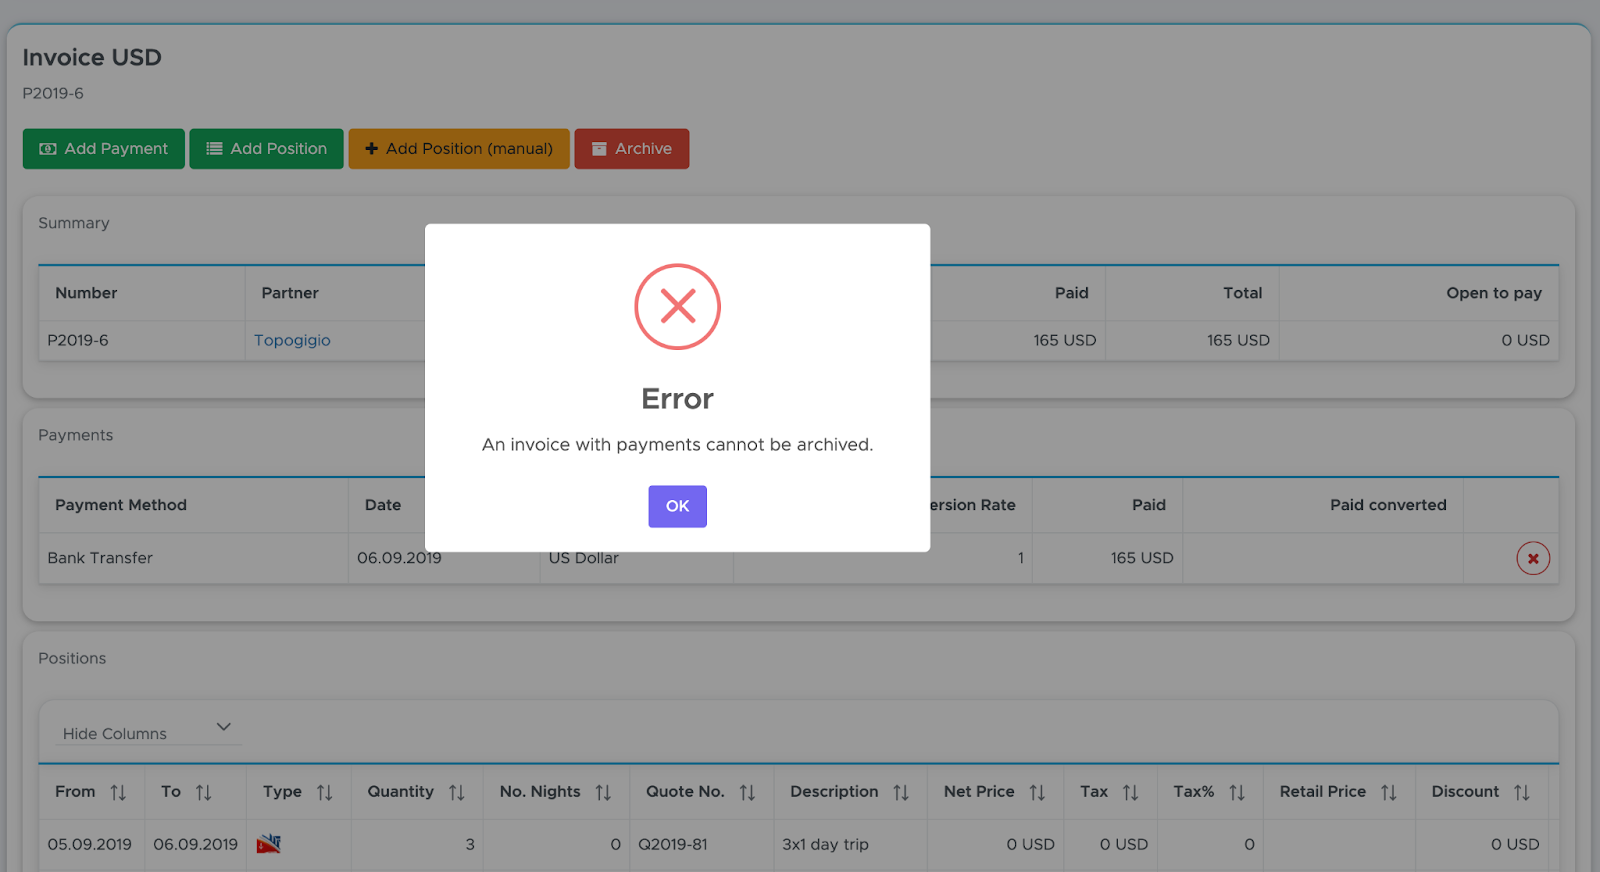Sort positions by Type column

pyautogui.click(x=324, y=792)
